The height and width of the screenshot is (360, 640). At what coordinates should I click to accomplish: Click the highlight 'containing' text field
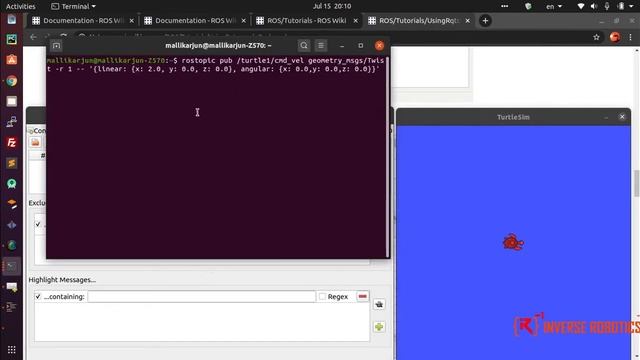tap(202, 296)
